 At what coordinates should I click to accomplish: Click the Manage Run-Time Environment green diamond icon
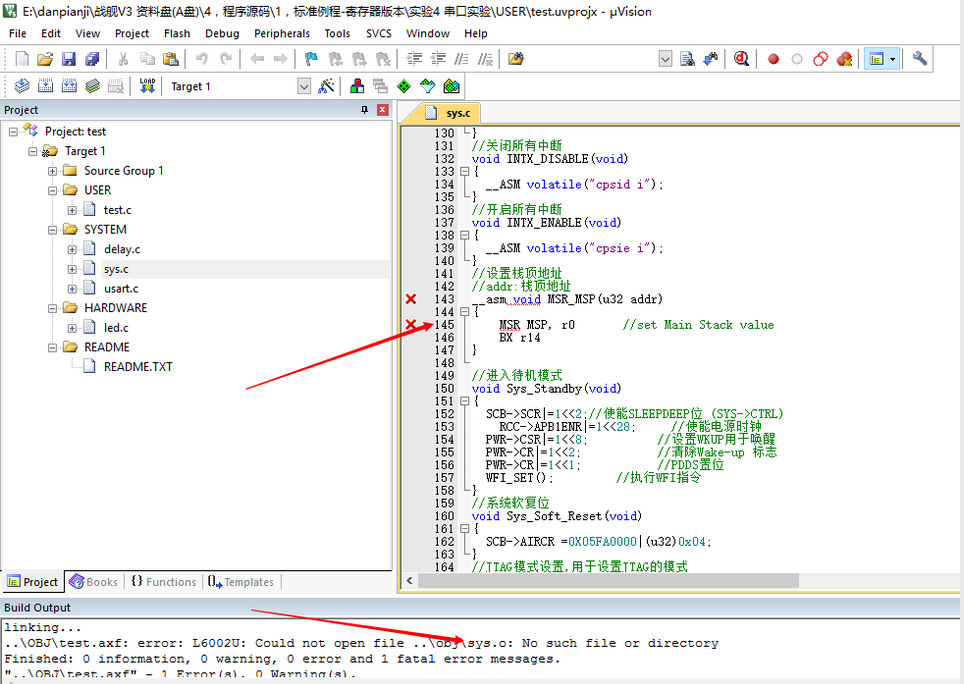click(403, 86)
